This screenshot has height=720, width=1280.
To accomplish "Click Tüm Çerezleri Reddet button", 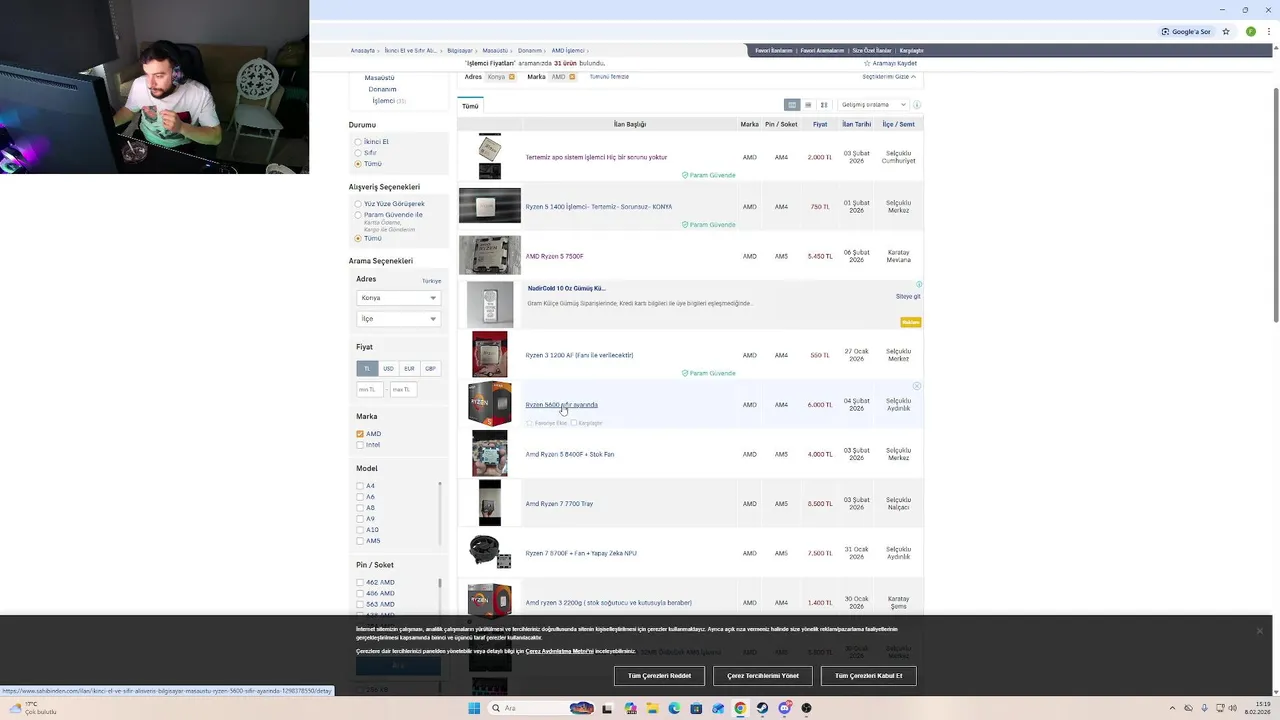I will [x=660, y=676].
